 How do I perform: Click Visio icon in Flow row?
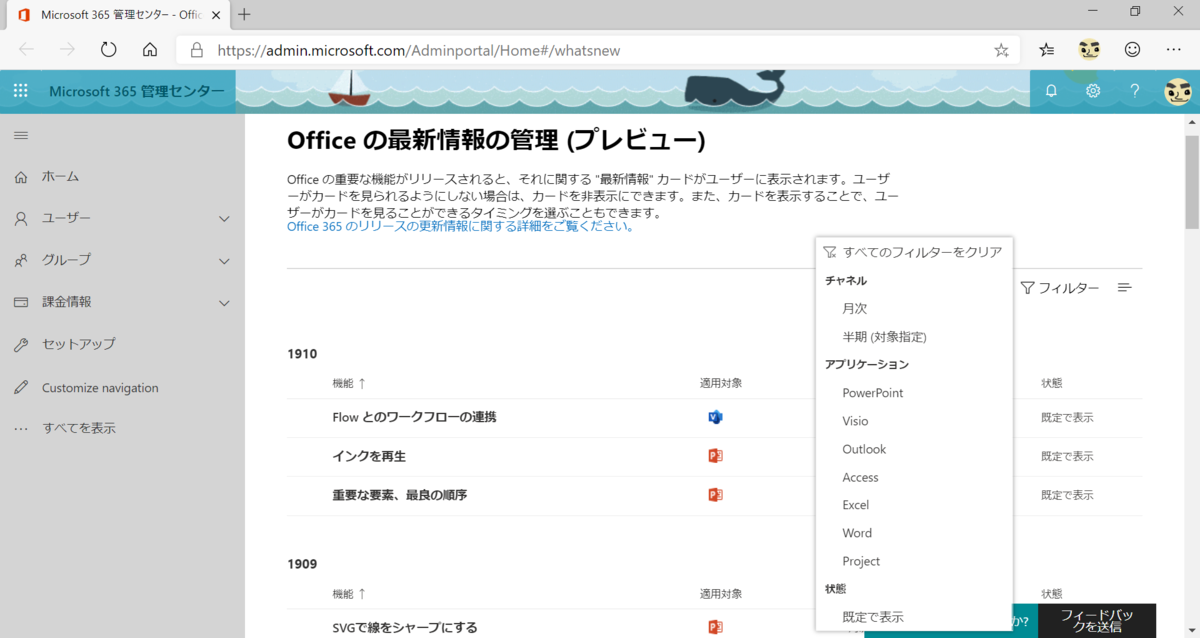point(715,417)
